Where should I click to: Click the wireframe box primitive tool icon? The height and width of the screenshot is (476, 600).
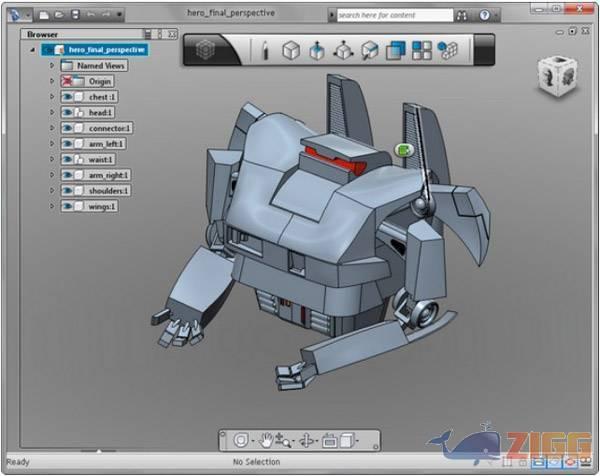coord(290,50)
